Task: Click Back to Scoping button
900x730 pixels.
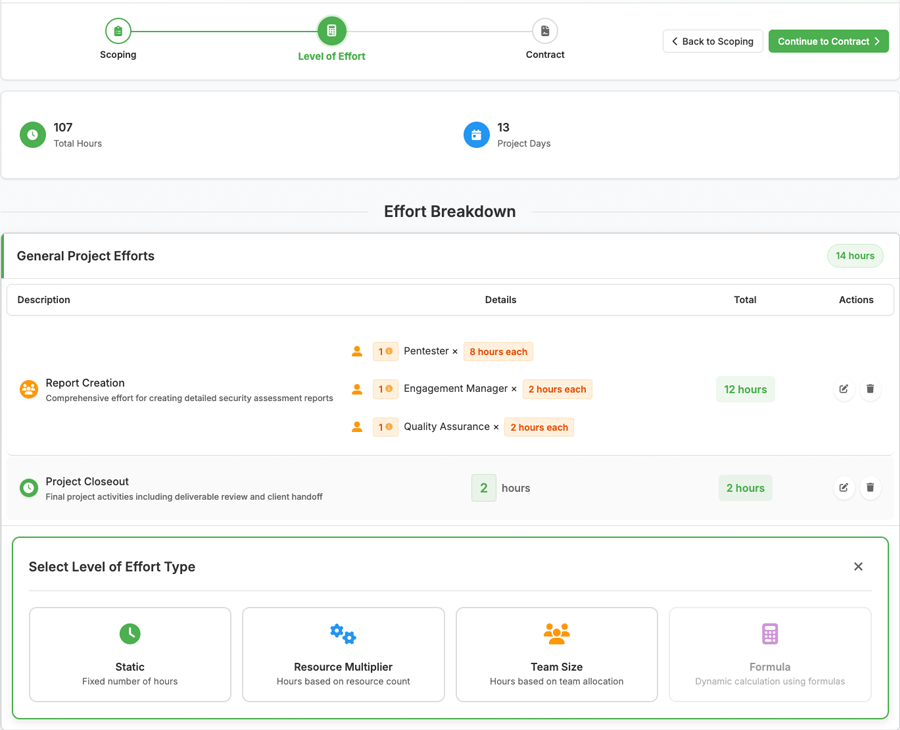Action: (713, 41)
